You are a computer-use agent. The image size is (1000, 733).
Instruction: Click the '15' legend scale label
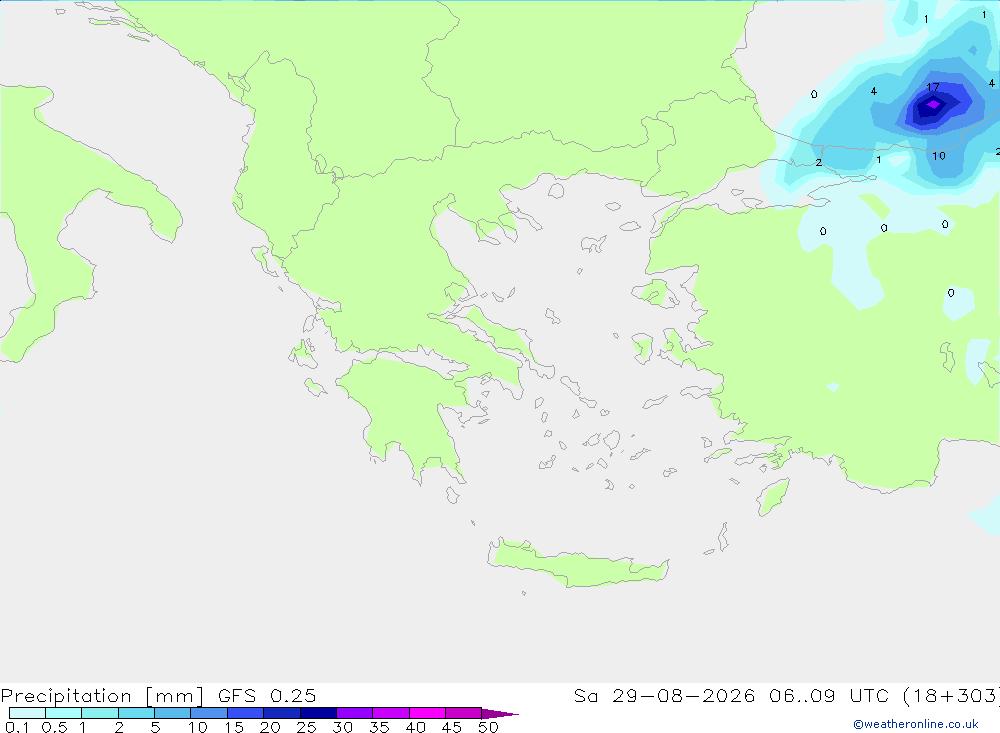[x=233, y=727]
